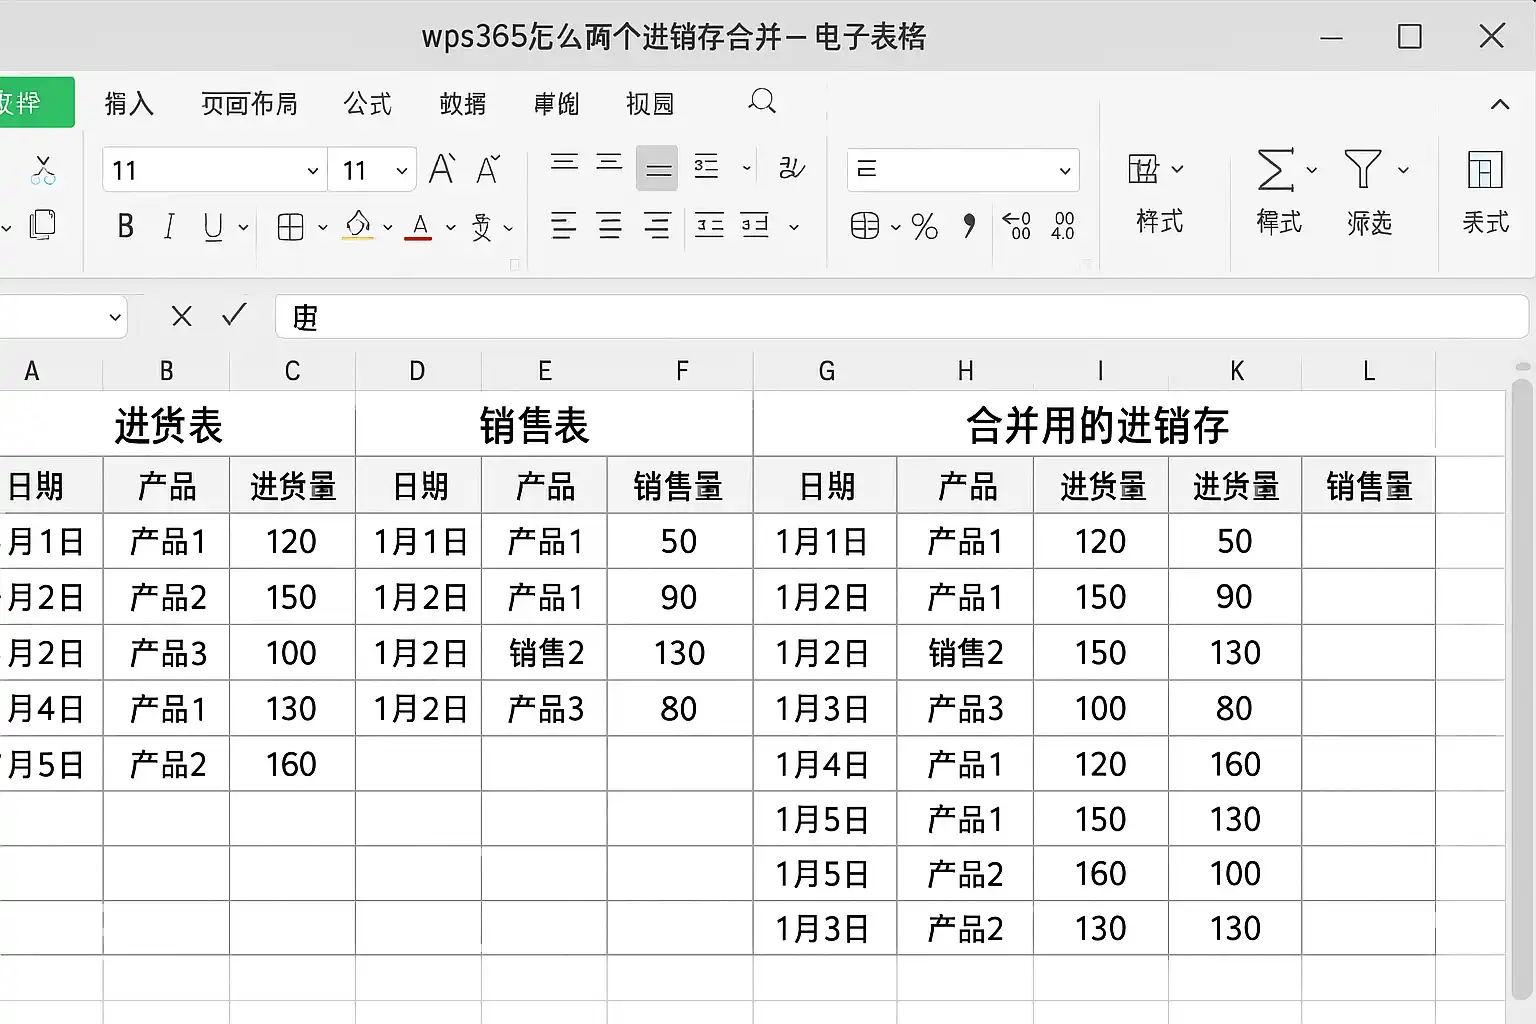Confirm the entry with the checkmark button
Screen dimensions: 1536x1024
234,316
